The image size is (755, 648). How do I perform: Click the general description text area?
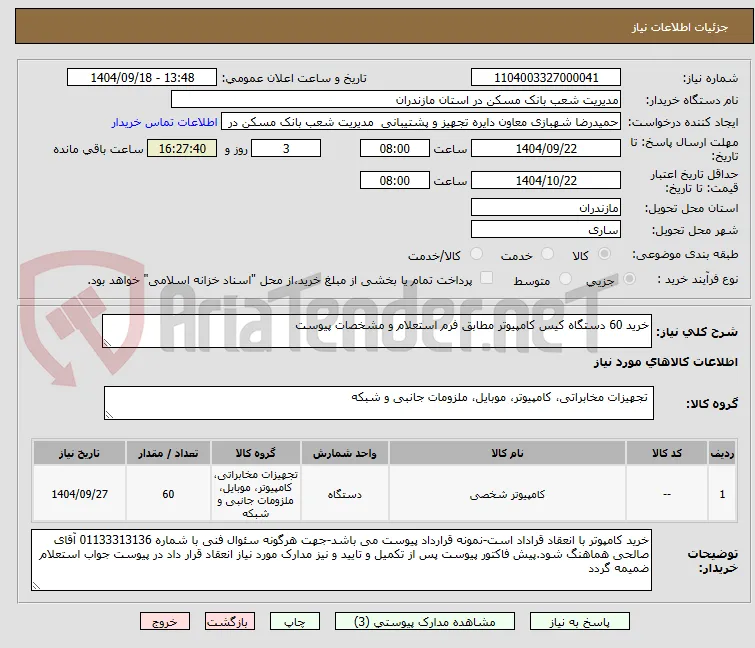pyautogui.click(x=377, y=331)
